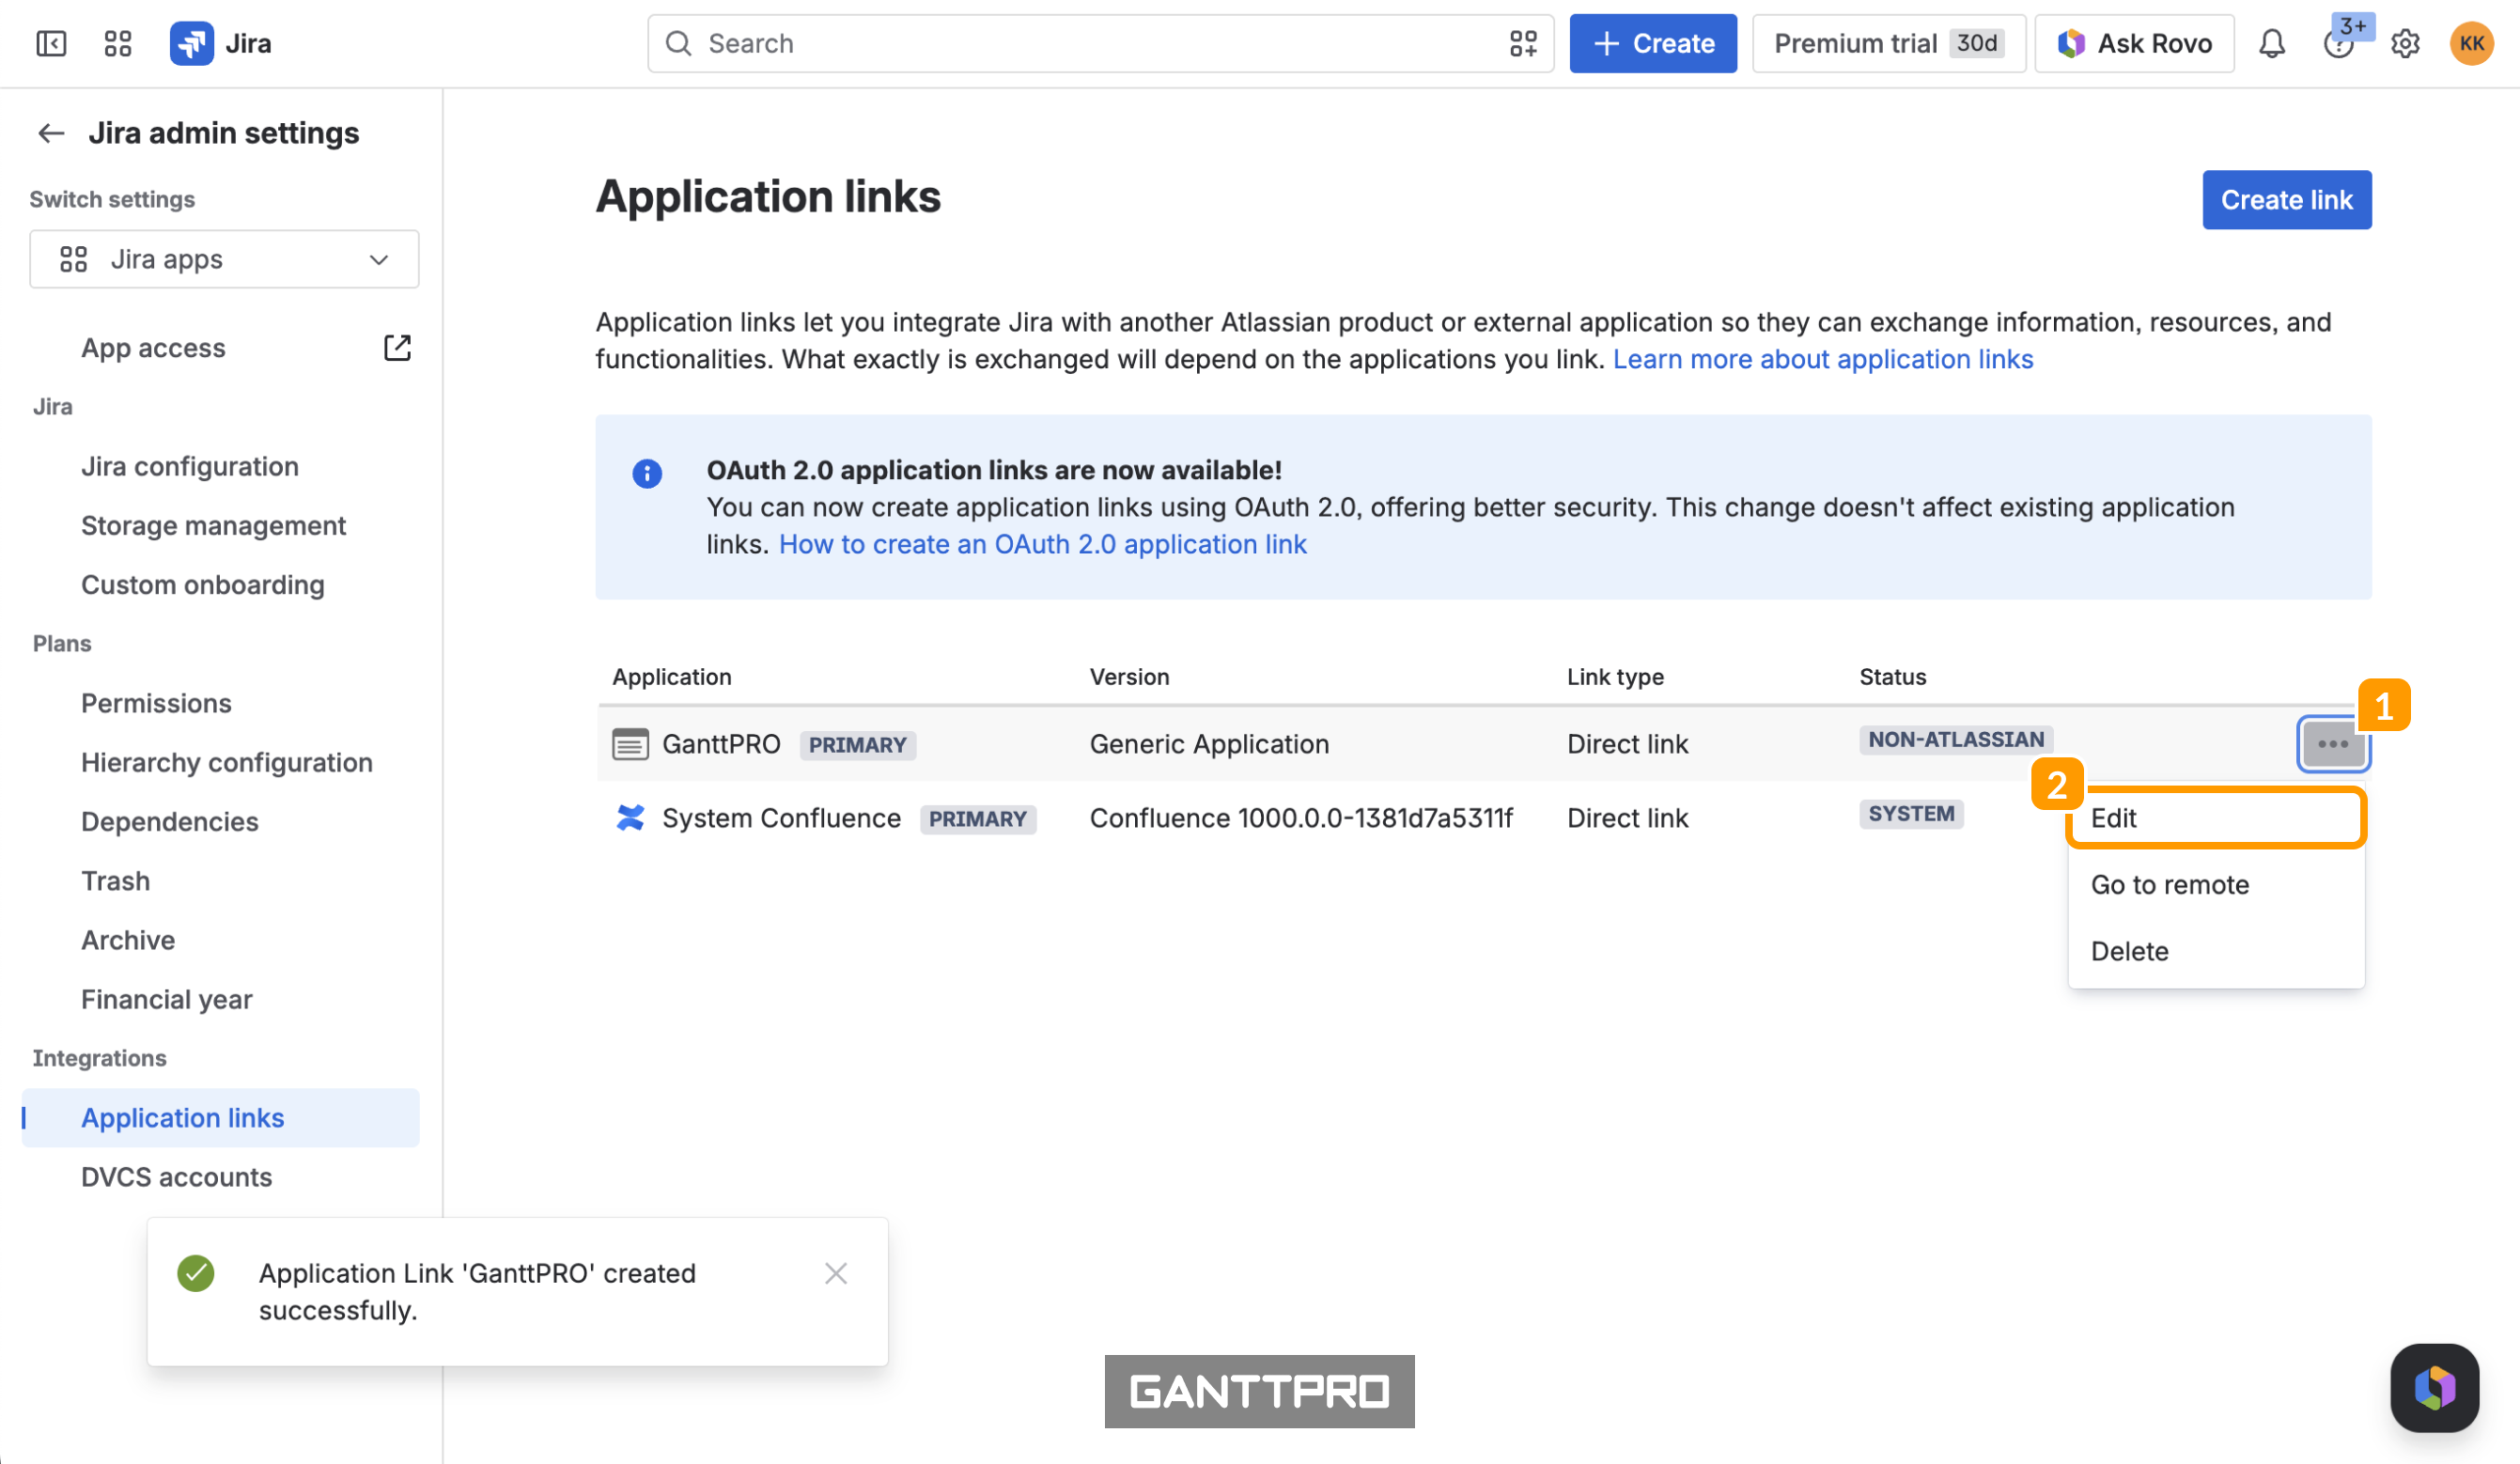Click the green success checkmark icon
Viewport: 2520px width, 1464px height.
(196, 1273)
